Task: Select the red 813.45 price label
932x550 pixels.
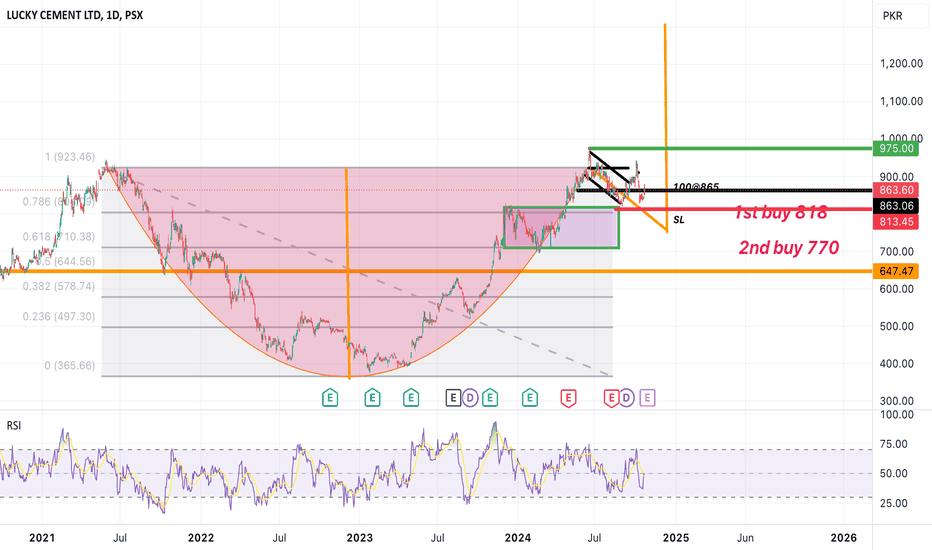Action: coord(896,222)
